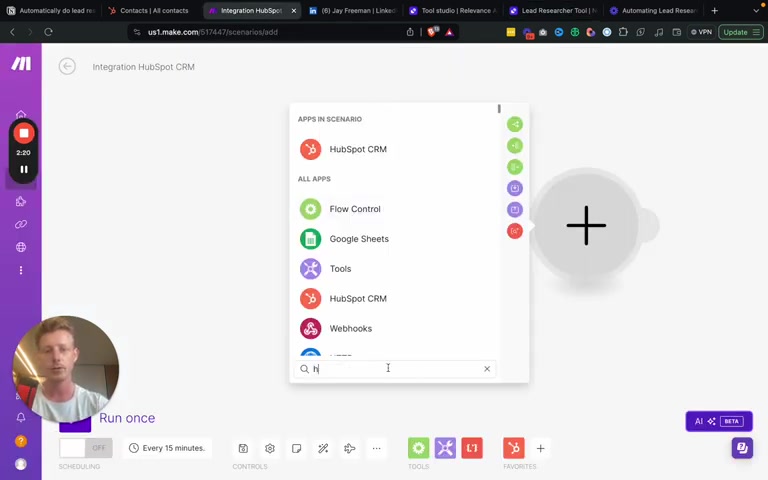The height and width of the screenshot is (480, 768).
Task: Click the music note icon in browser toolbar
Action: pos(659,32)
